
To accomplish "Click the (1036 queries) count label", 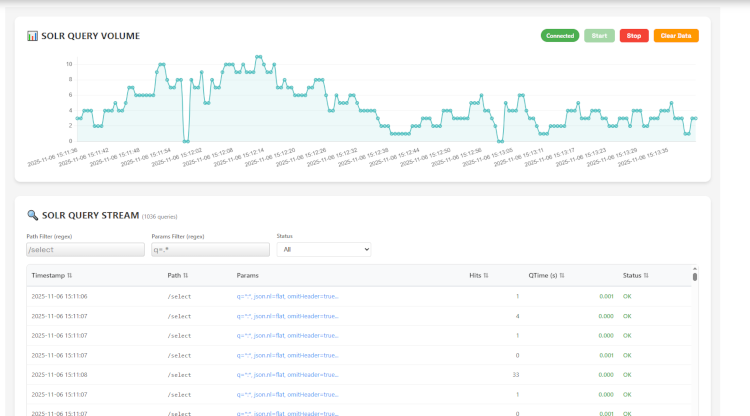I will (x=159, y=217).
